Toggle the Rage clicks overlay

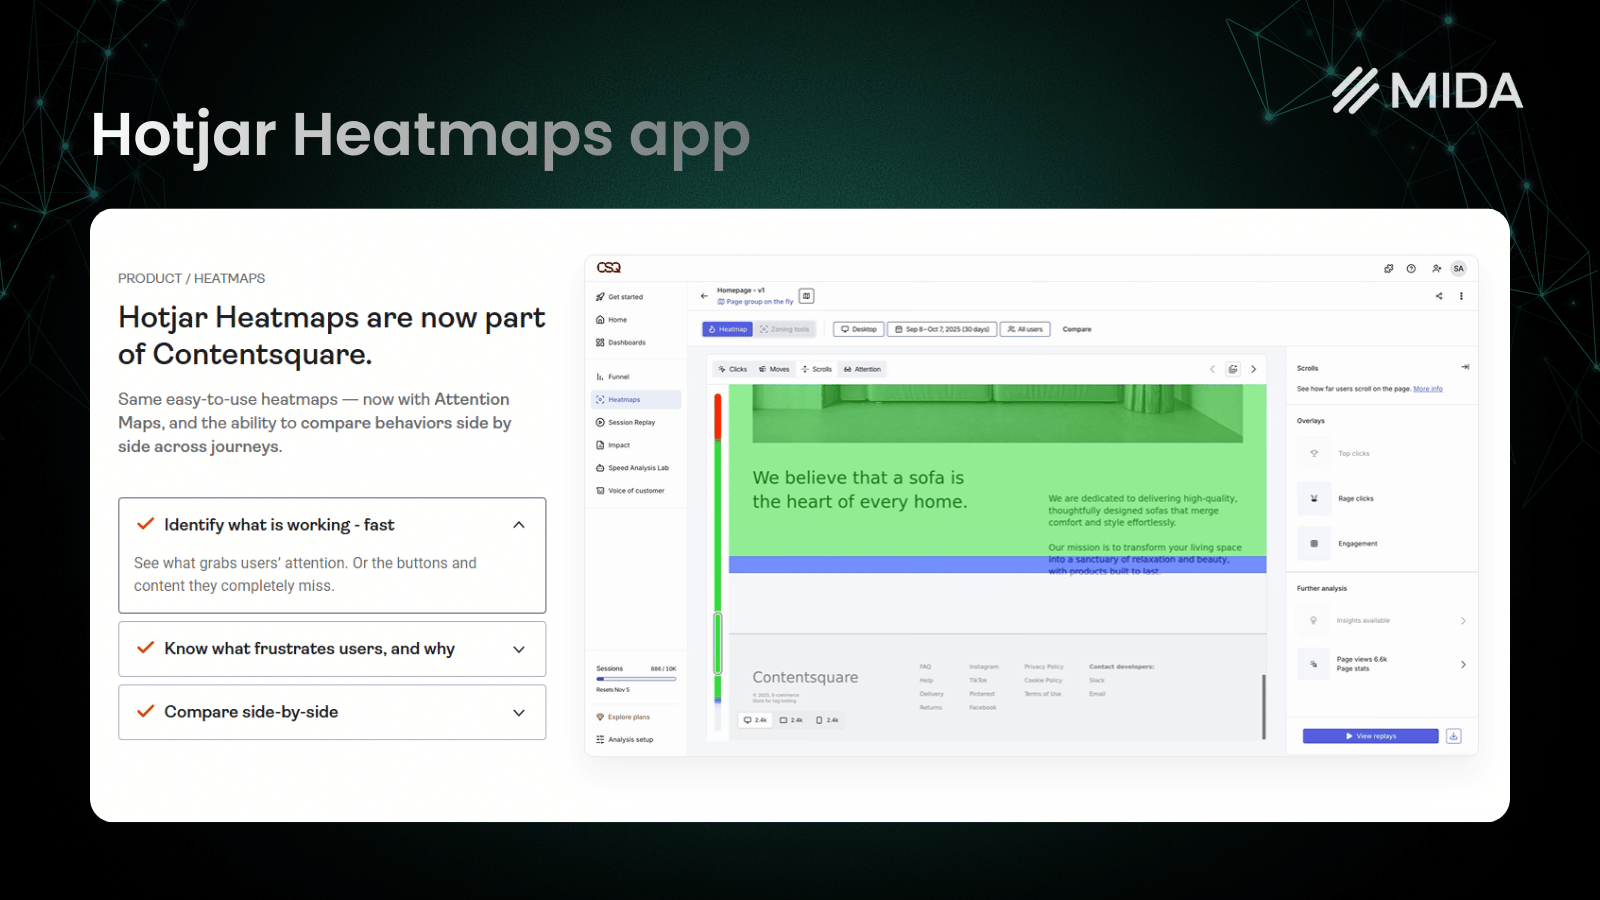[1314, 498]
